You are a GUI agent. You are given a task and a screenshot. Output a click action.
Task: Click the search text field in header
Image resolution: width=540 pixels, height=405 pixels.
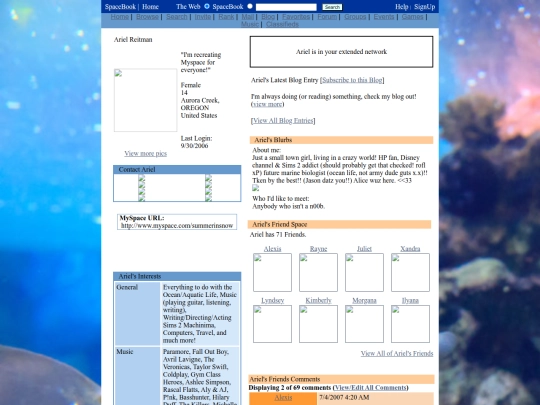tap(286, 7)
